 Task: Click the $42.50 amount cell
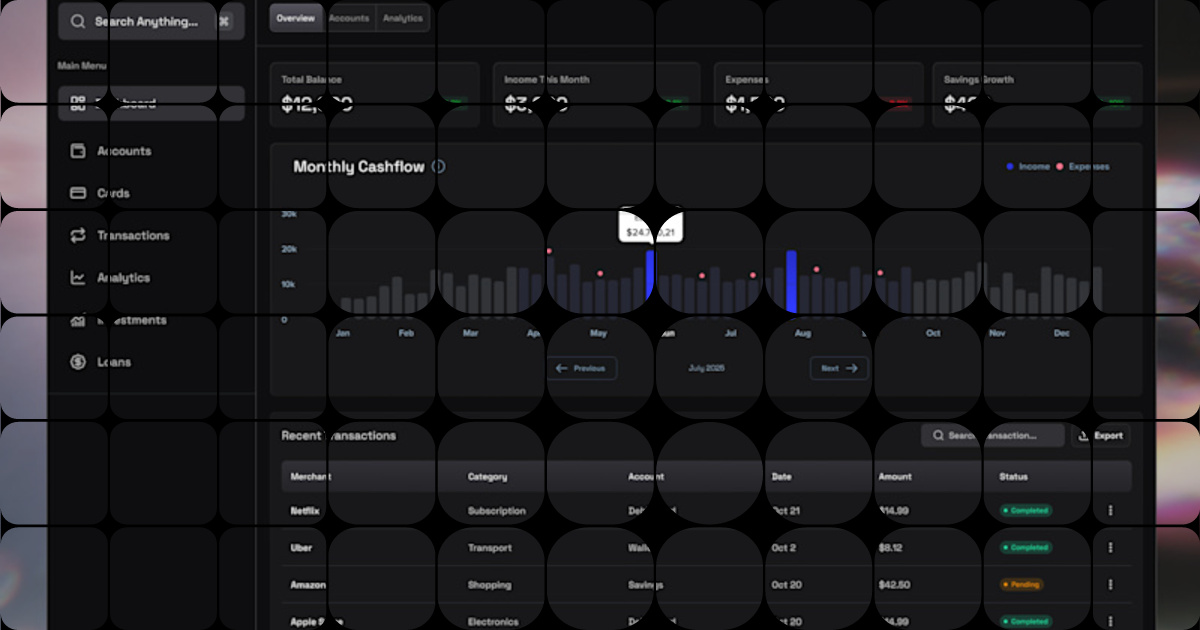coord(893,585)
